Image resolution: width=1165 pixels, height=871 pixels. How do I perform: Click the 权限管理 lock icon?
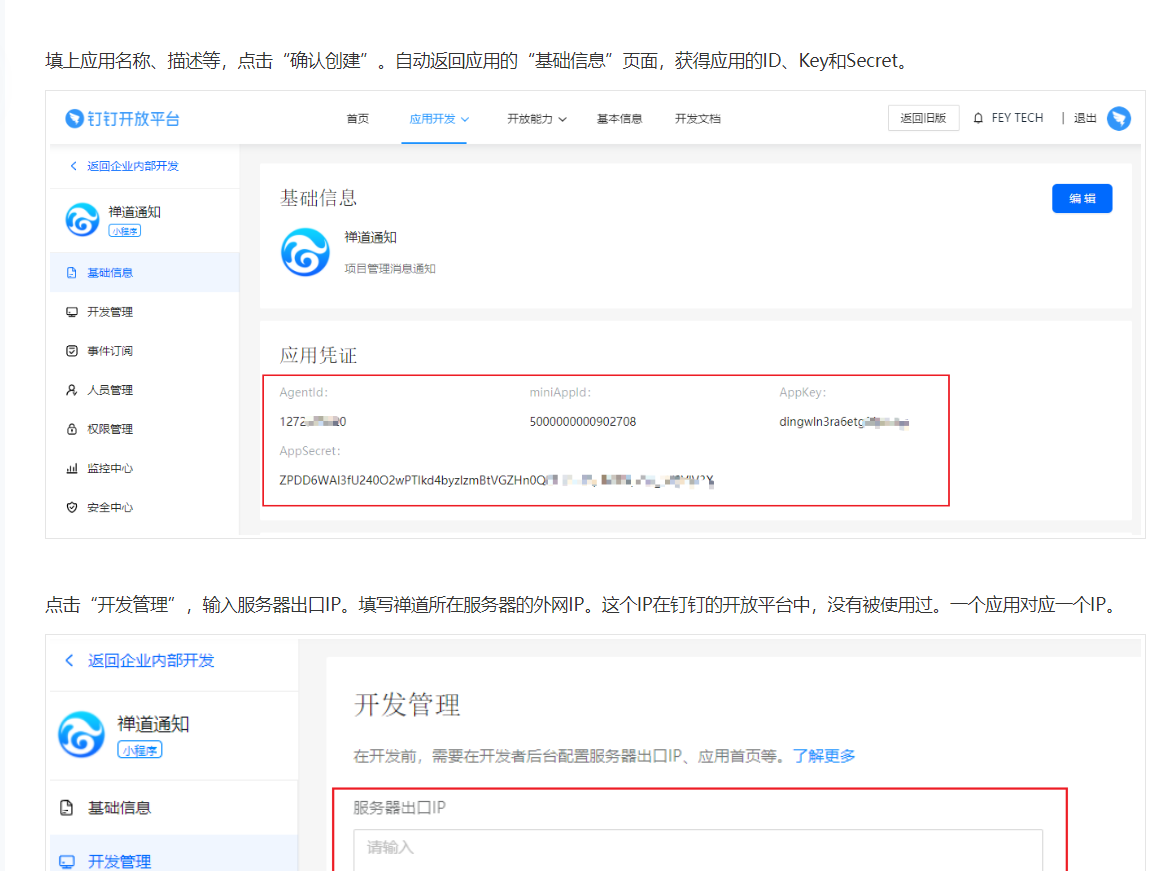(72, 429)
